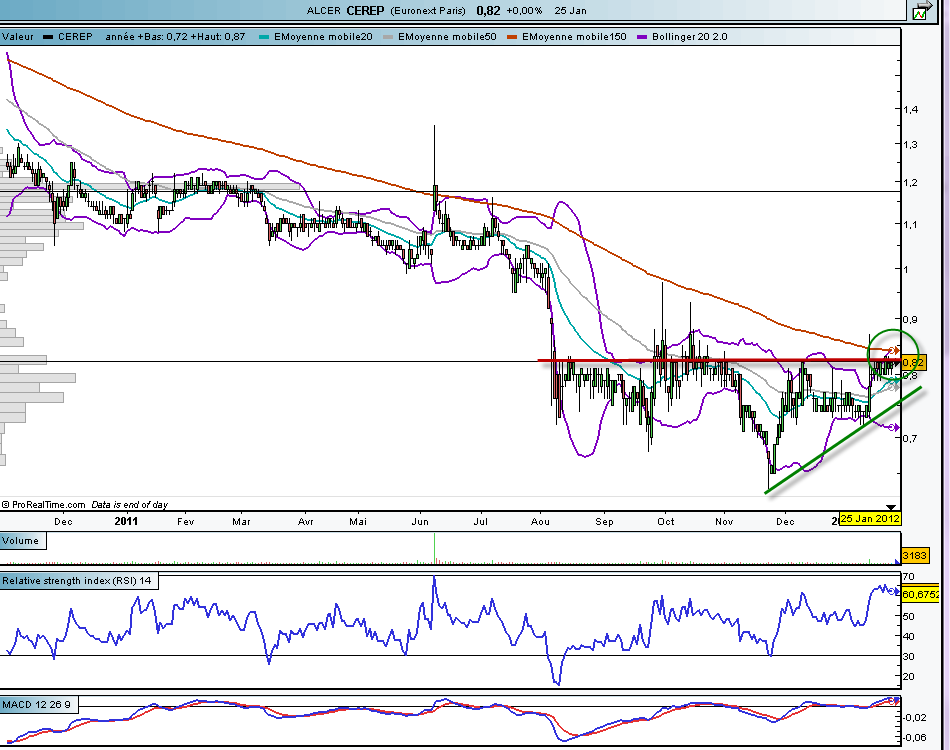Open the Volume panel header
950x750 pixels.
(x=21, y=541)
